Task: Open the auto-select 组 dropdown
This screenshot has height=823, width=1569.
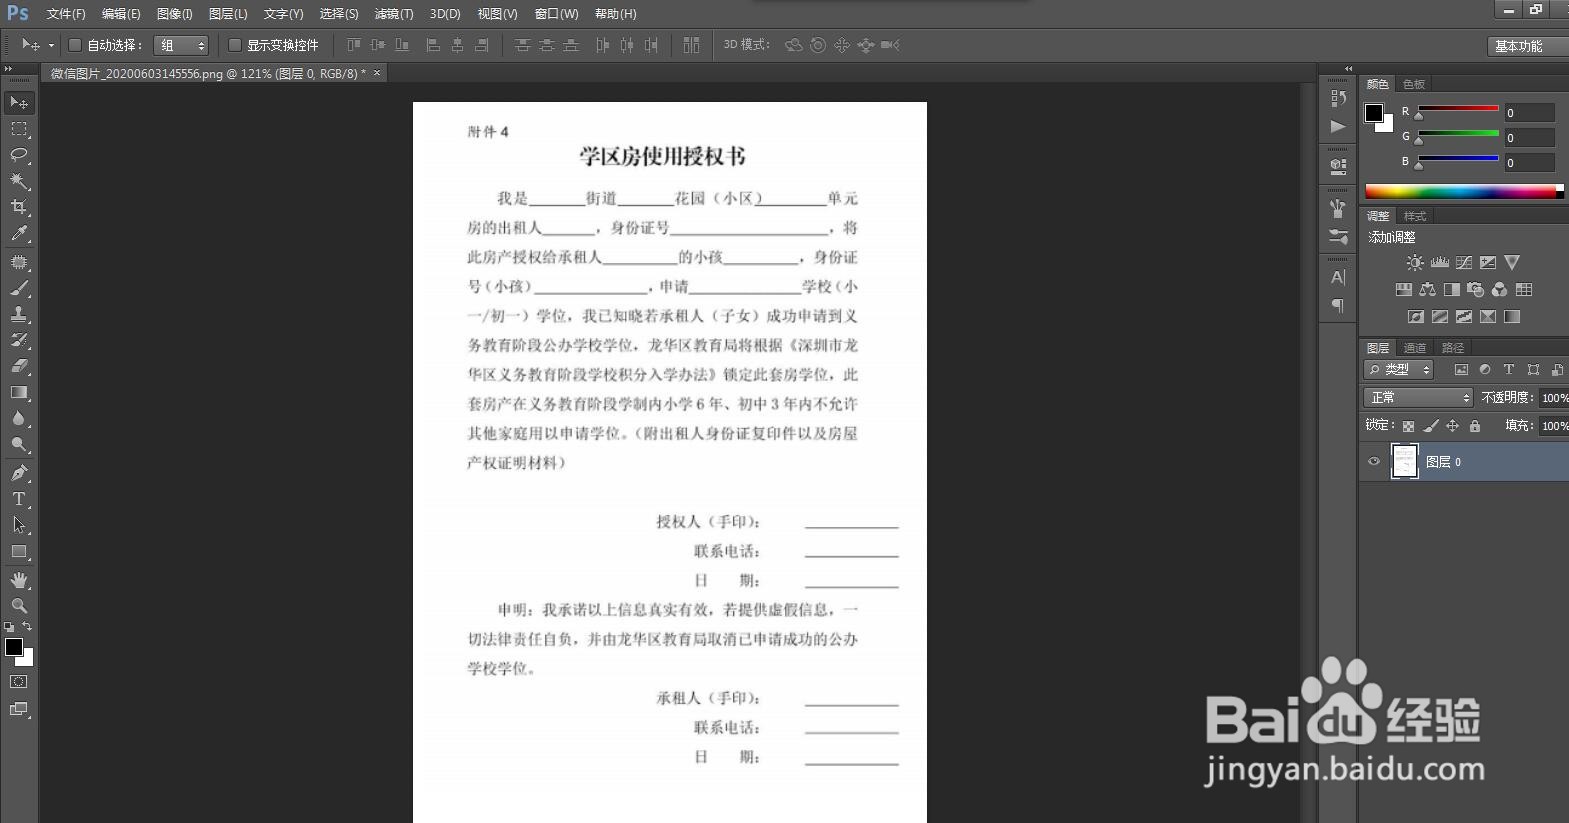Action: click(x=181, y=45)
